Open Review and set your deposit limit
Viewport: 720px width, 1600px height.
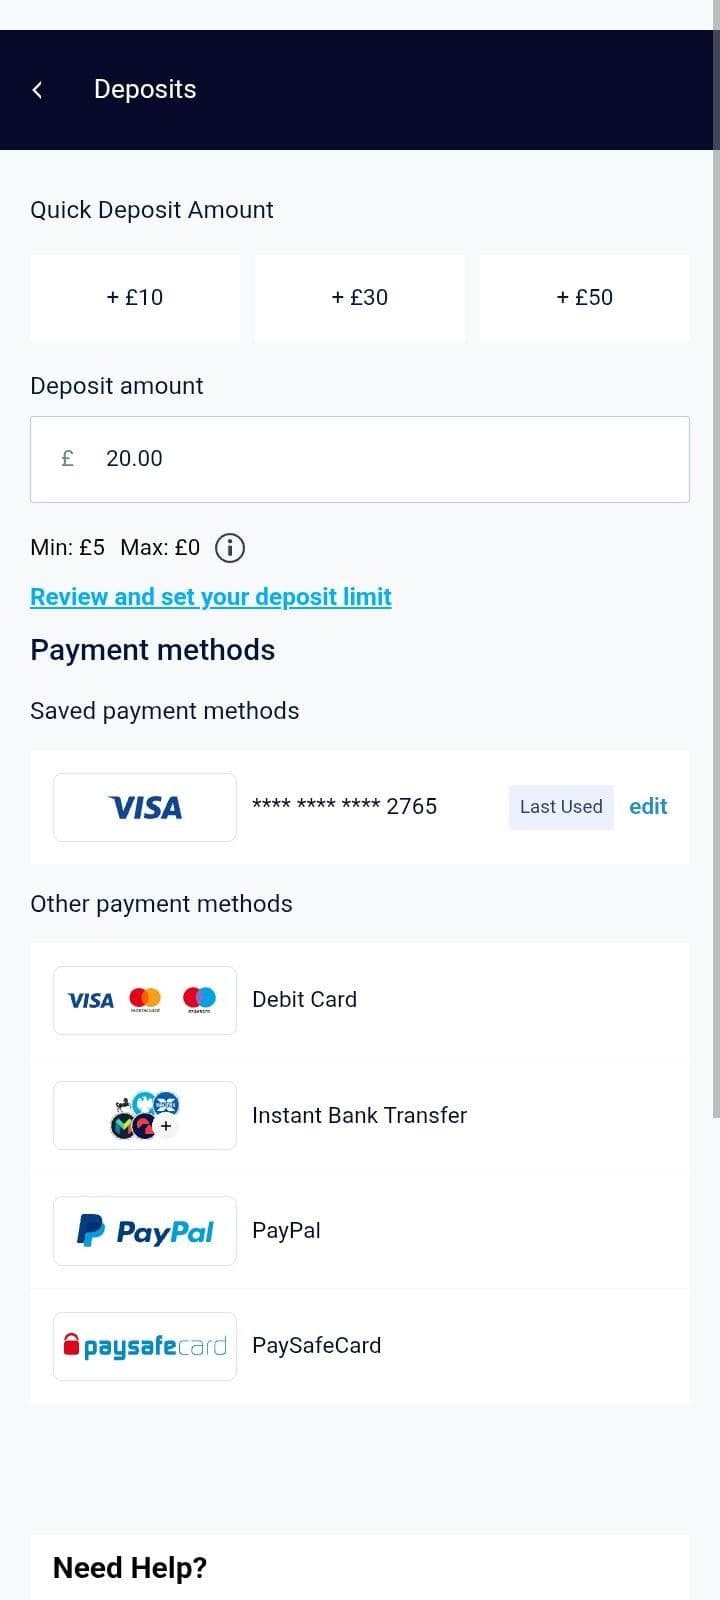210,596
